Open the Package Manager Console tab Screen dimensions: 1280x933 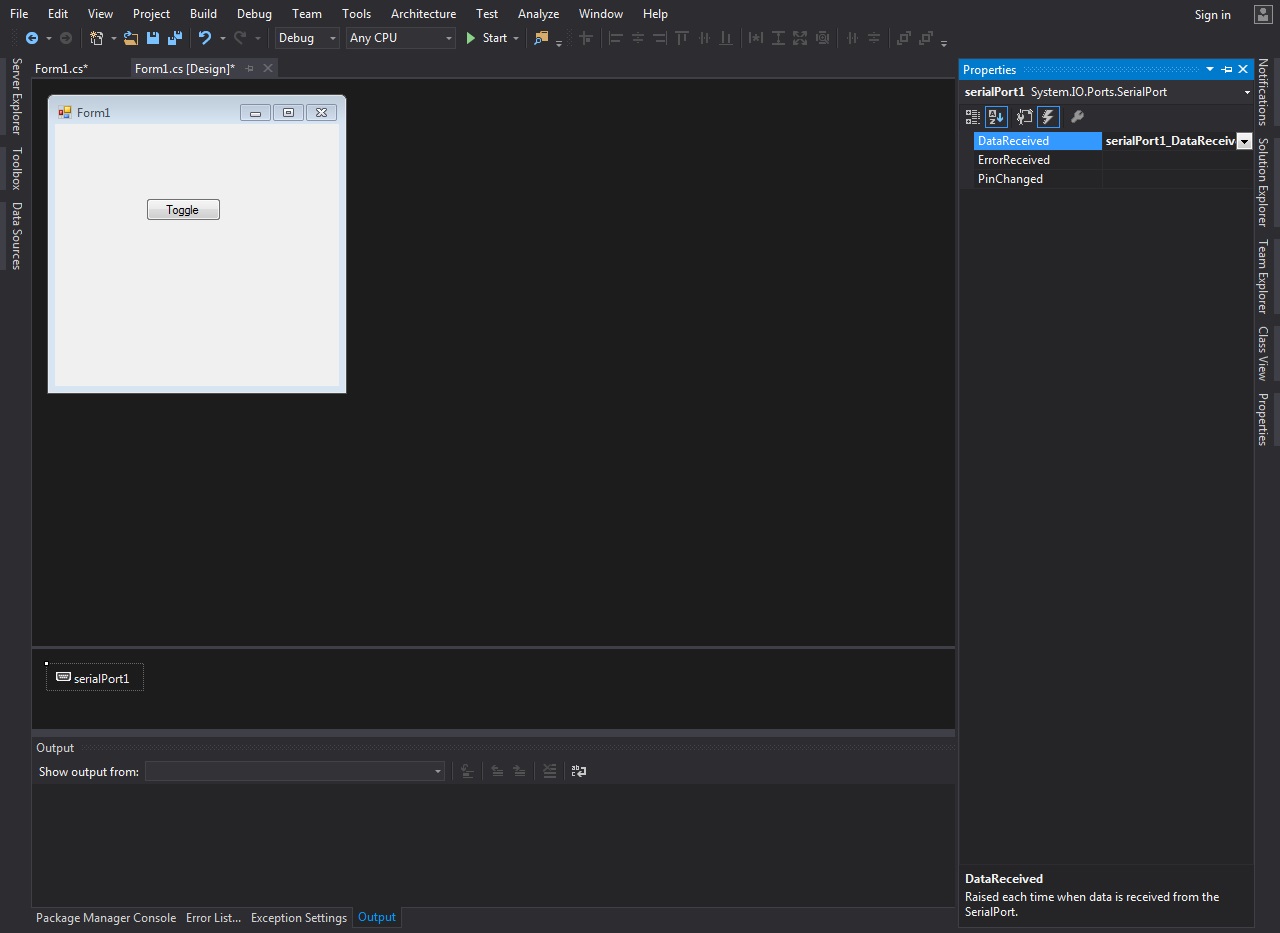[x=106, y=917]
